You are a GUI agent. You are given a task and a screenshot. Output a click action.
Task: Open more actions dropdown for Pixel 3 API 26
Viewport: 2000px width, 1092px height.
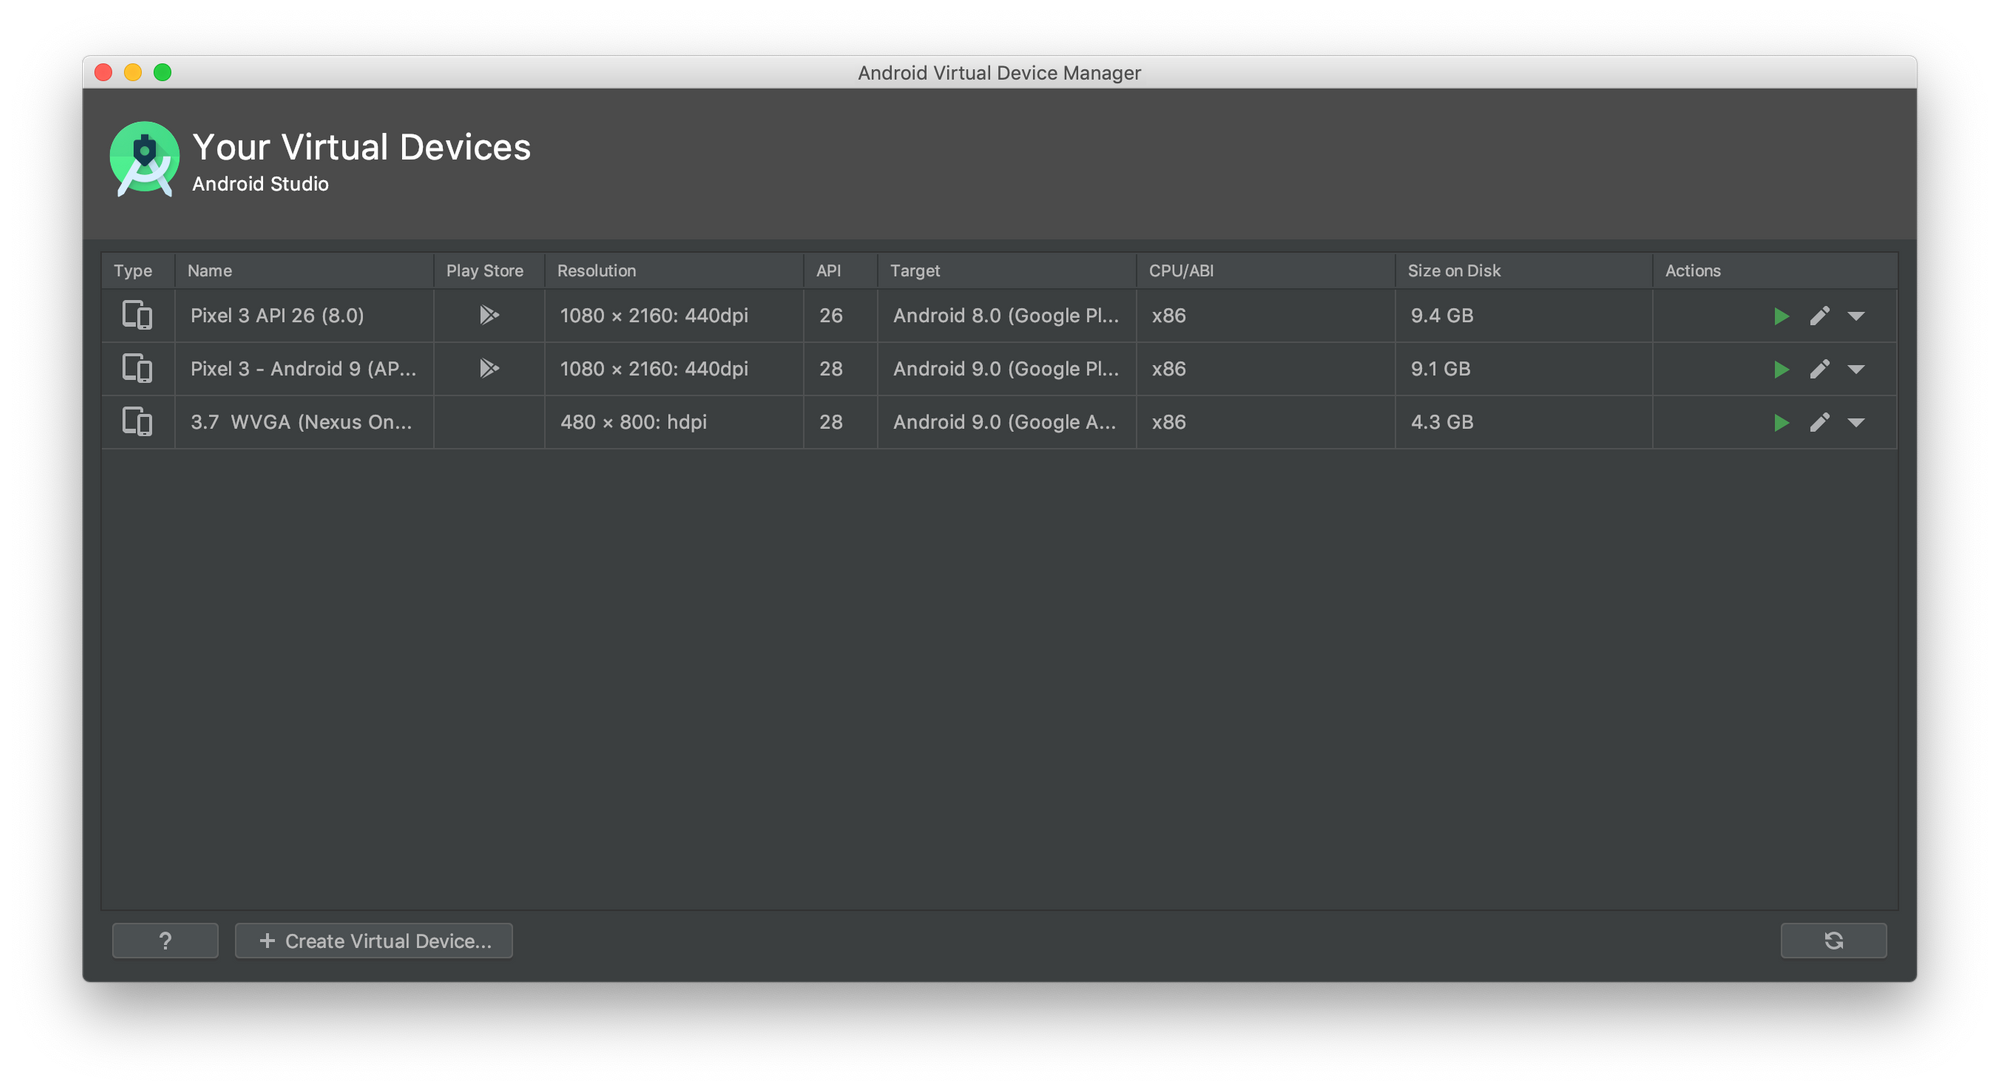pyautogui.click(x=1856, y=316)
